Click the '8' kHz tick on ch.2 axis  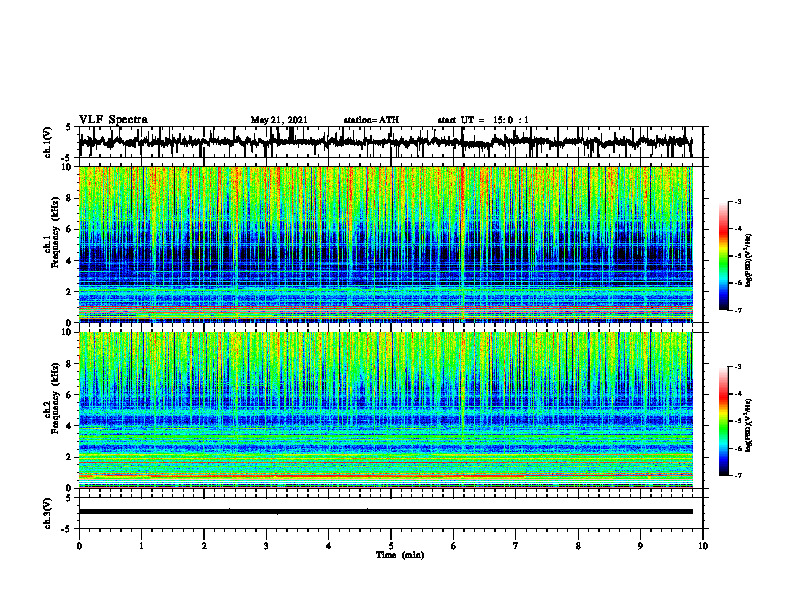coord(70,364)
